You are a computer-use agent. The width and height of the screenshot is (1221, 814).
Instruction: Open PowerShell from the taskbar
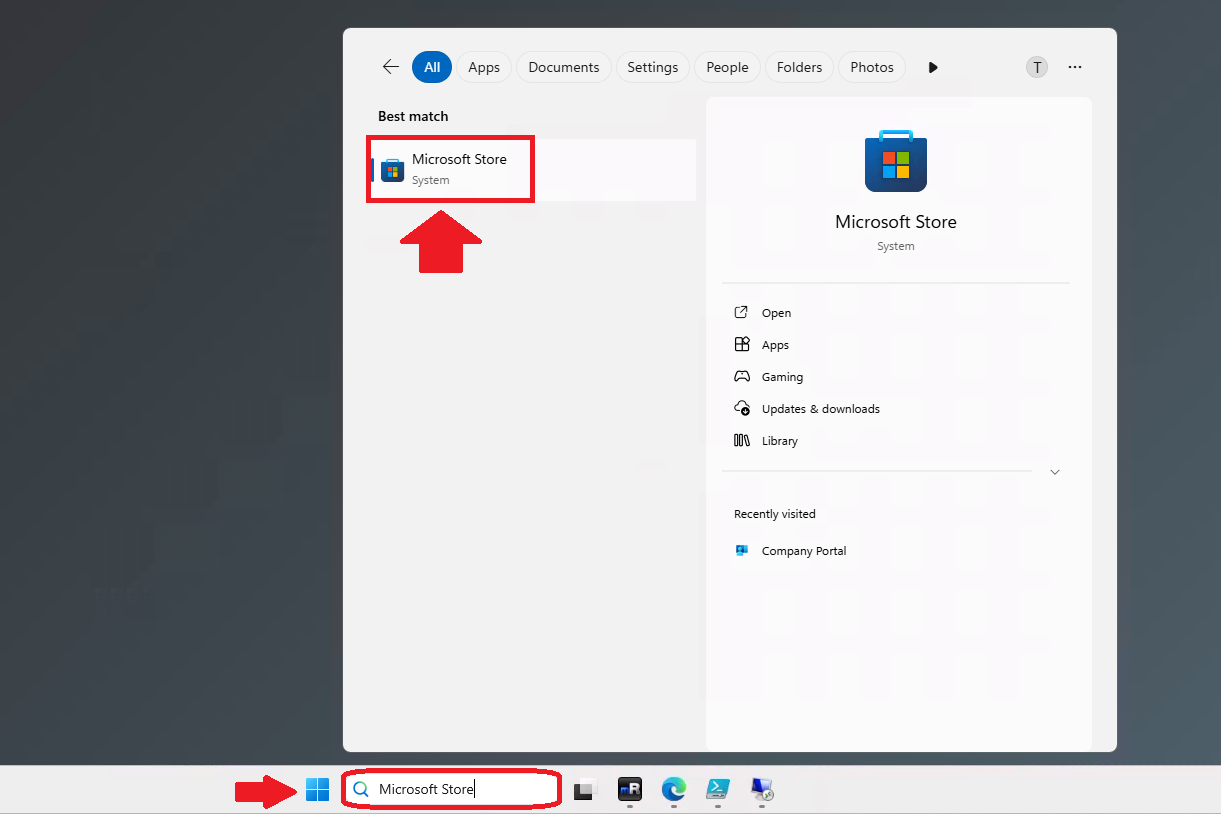(x=718, y=789)
